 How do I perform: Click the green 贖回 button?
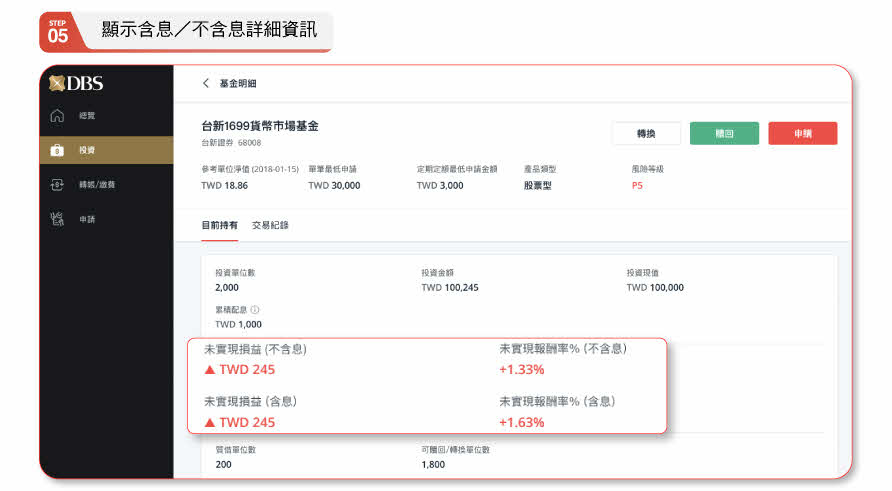pyautogui.click(x=724, y=133)
